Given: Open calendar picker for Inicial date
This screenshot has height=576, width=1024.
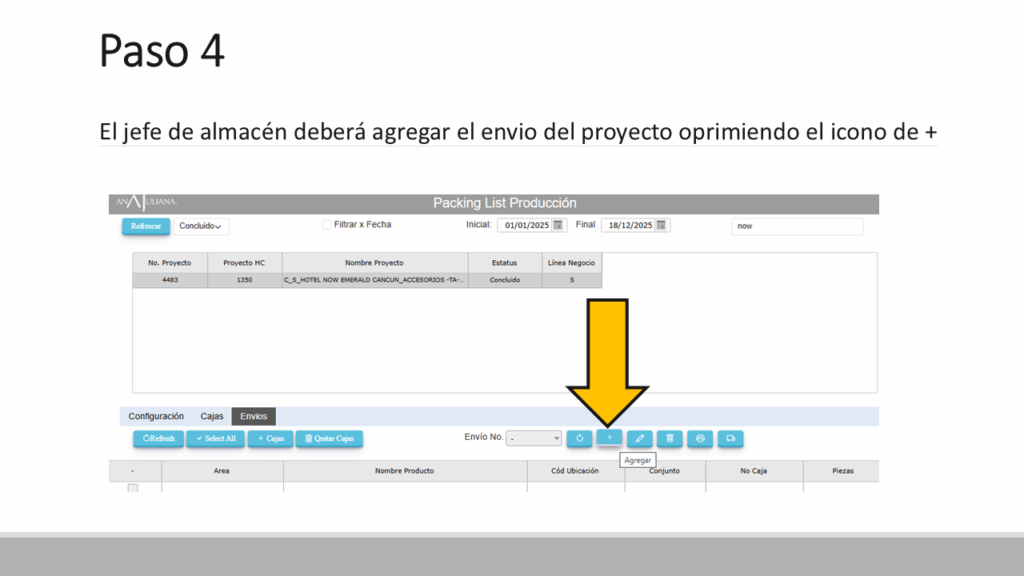Looking at the screenshot, I should tap(559, 225).
